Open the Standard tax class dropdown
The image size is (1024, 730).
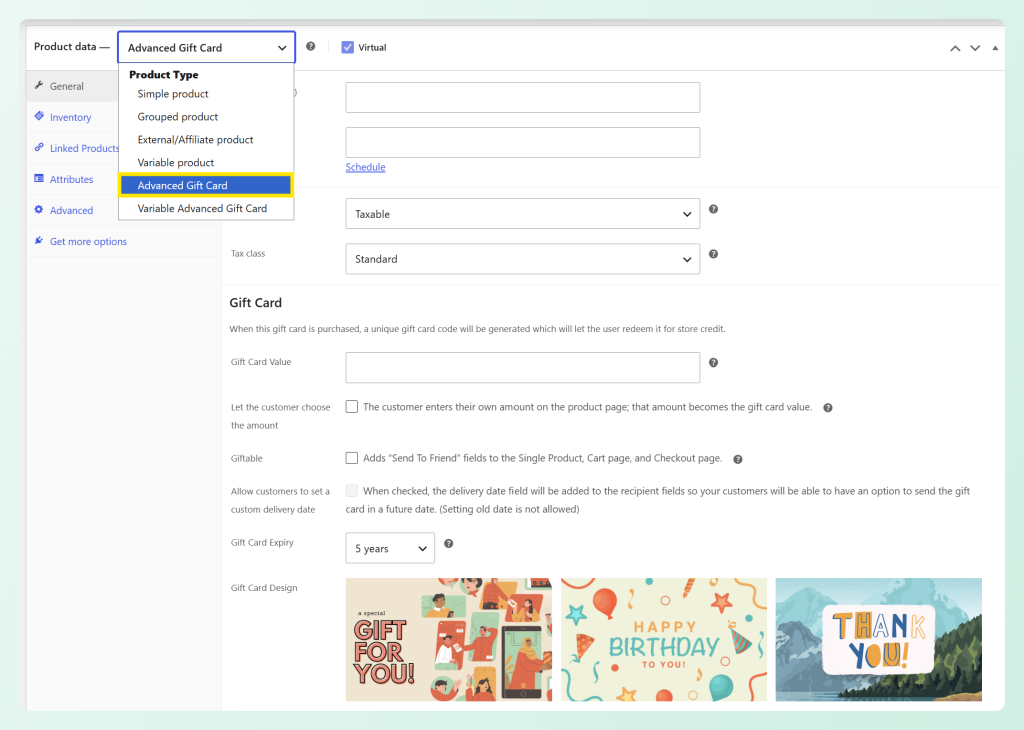click(x=522, y=259)
